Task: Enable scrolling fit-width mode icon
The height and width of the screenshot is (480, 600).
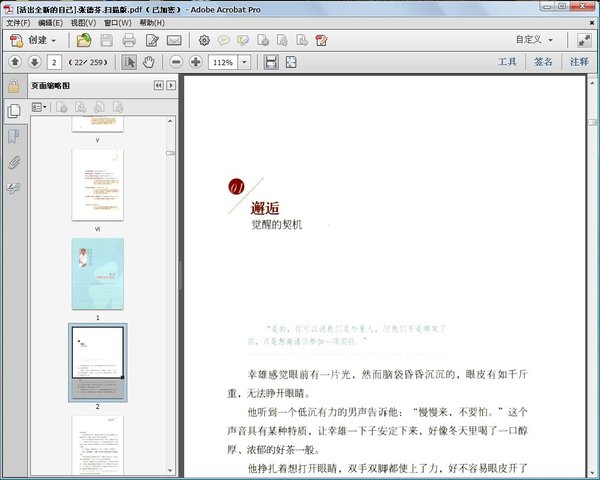Action: pyautogui.click(x=271, y=62)
